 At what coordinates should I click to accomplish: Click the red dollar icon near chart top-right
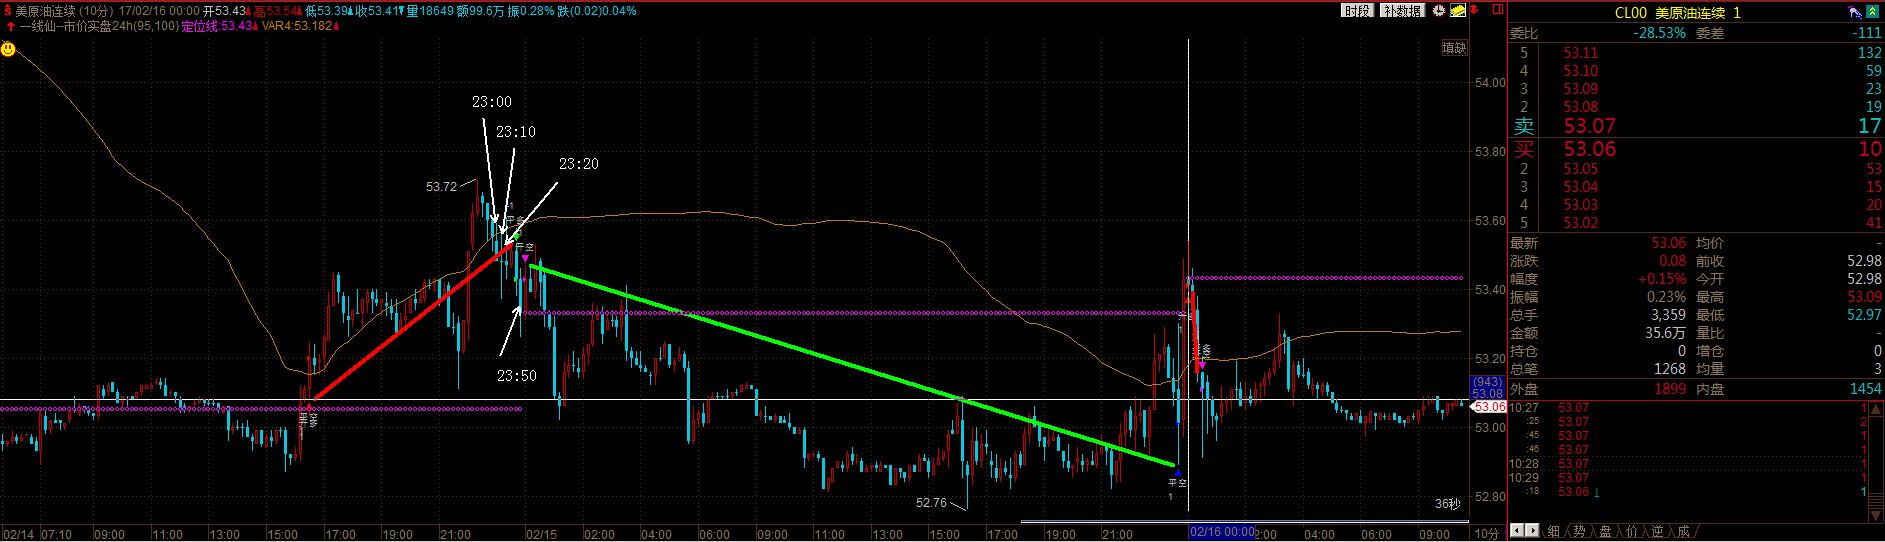[x=1476, y=10]
